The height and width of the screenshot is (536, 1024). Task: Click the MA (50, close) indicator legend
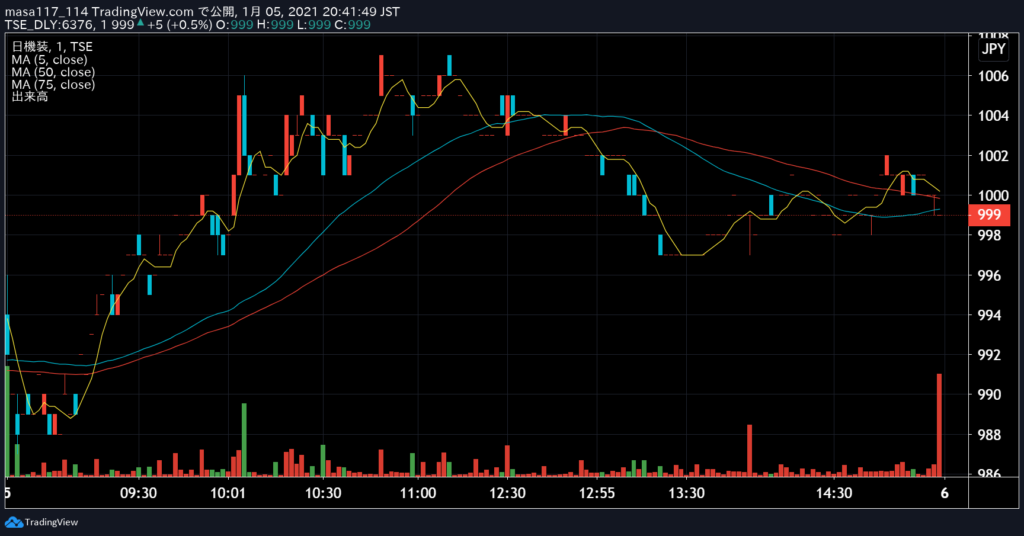click(x=53, y=72)
